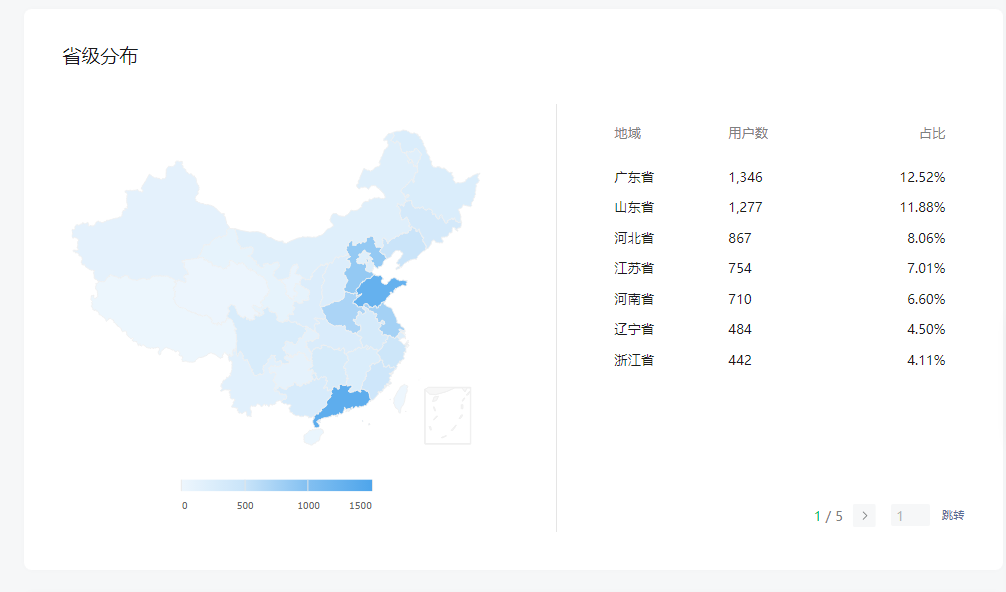Click the percentage 6.60%
The height and width of the screenshot is (592, 1006).
click(x=926, y=299)
